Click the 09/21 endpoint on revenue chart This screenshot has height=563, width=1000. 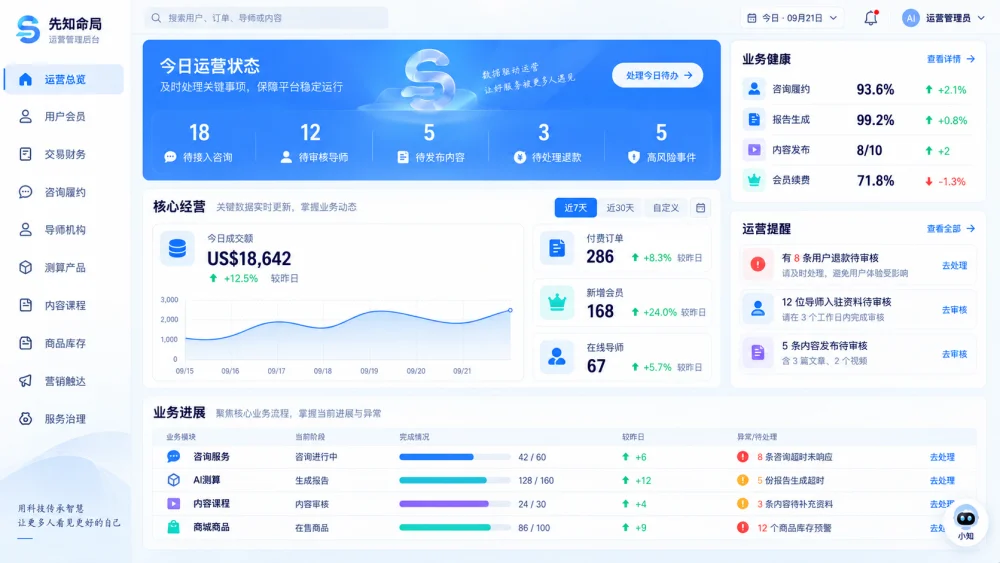click(510, 310)
